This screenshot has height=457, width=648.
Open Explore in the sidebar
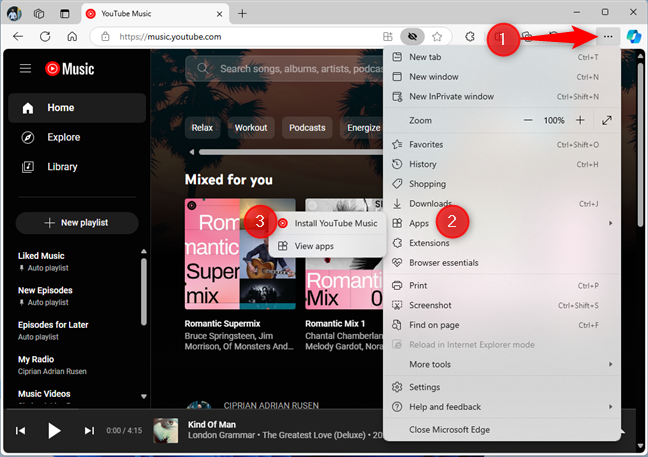click(x=77, y=137)
